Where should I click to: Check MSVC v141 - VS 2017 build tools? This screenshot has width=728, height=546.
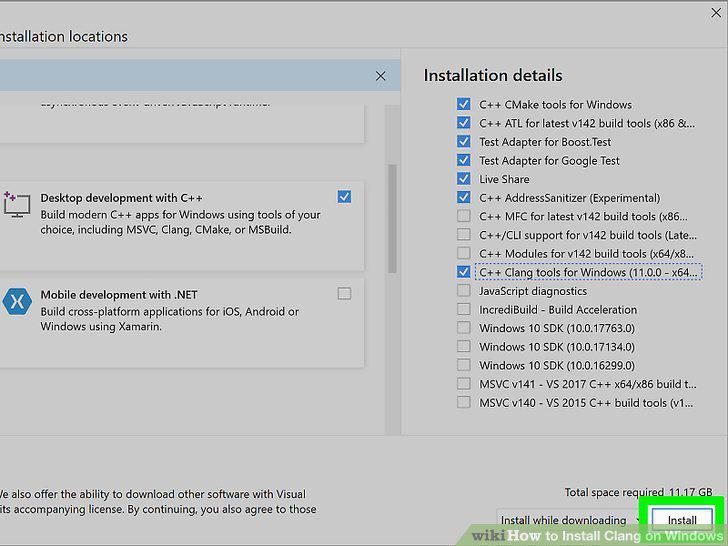point(463,384)
